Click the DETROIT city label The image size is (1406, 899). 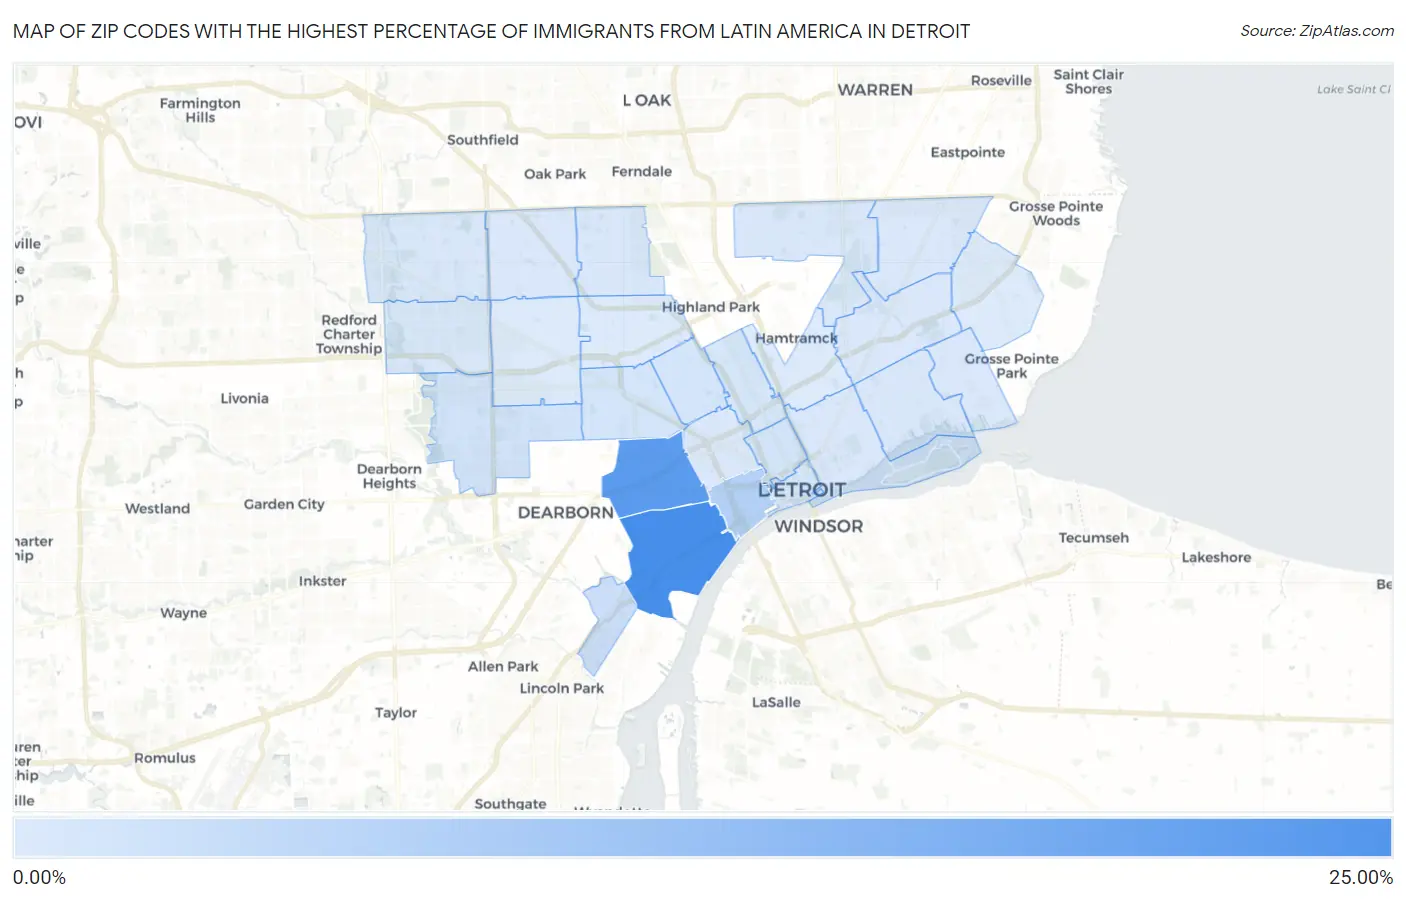[x=802, y=490]
